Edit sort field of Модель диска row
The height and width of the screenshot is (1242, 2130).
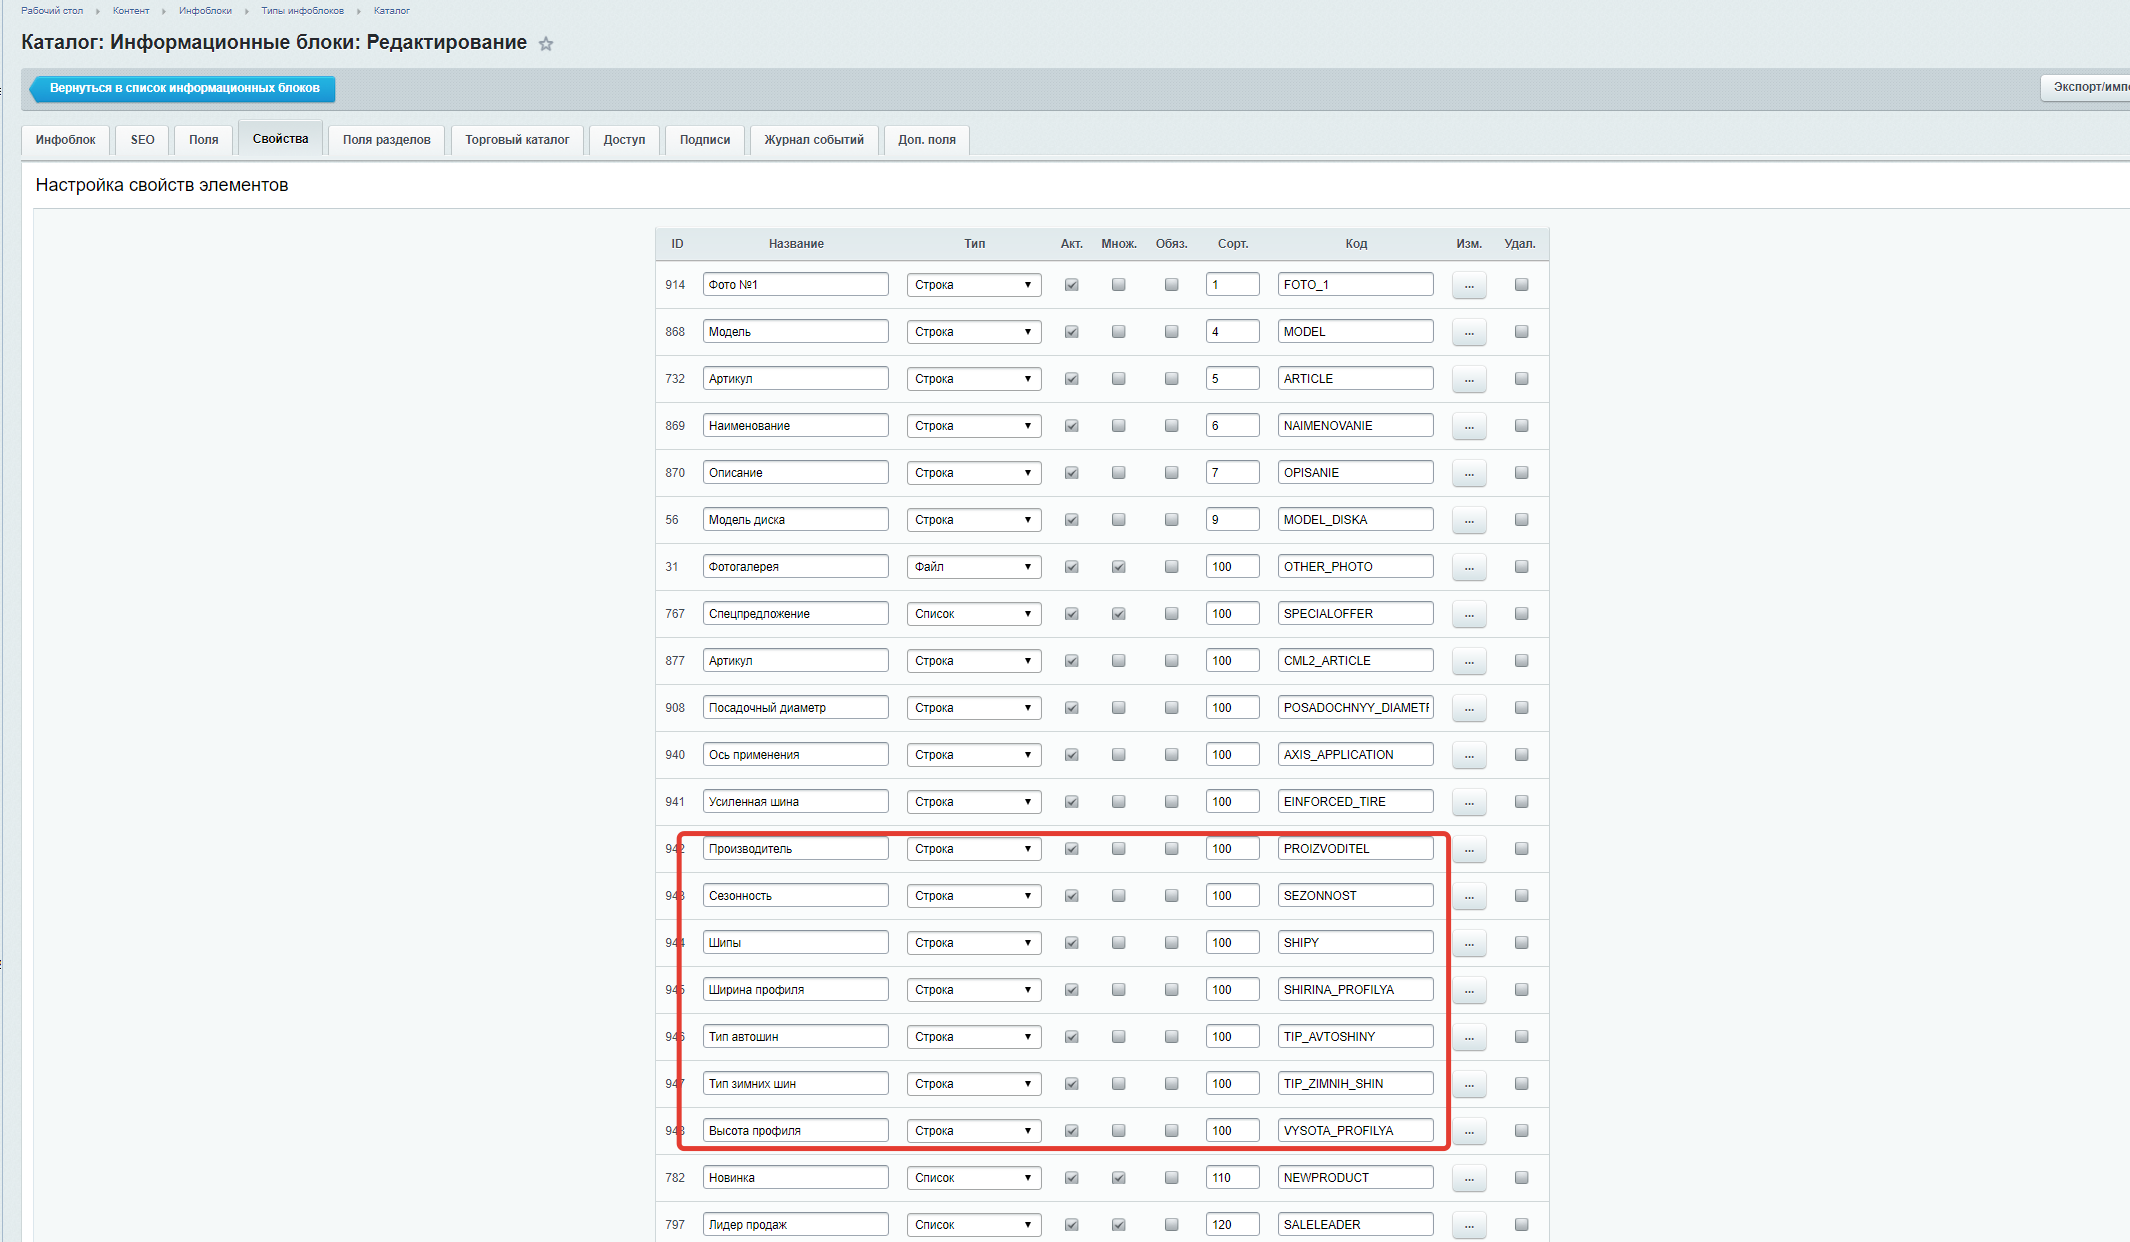pos(1232,520)
